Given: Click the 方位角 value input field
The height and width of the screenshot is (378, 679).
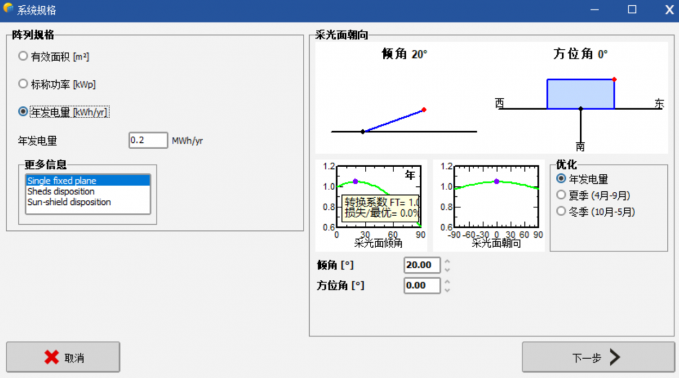Looking at the screenshot, I should (422, 285).
